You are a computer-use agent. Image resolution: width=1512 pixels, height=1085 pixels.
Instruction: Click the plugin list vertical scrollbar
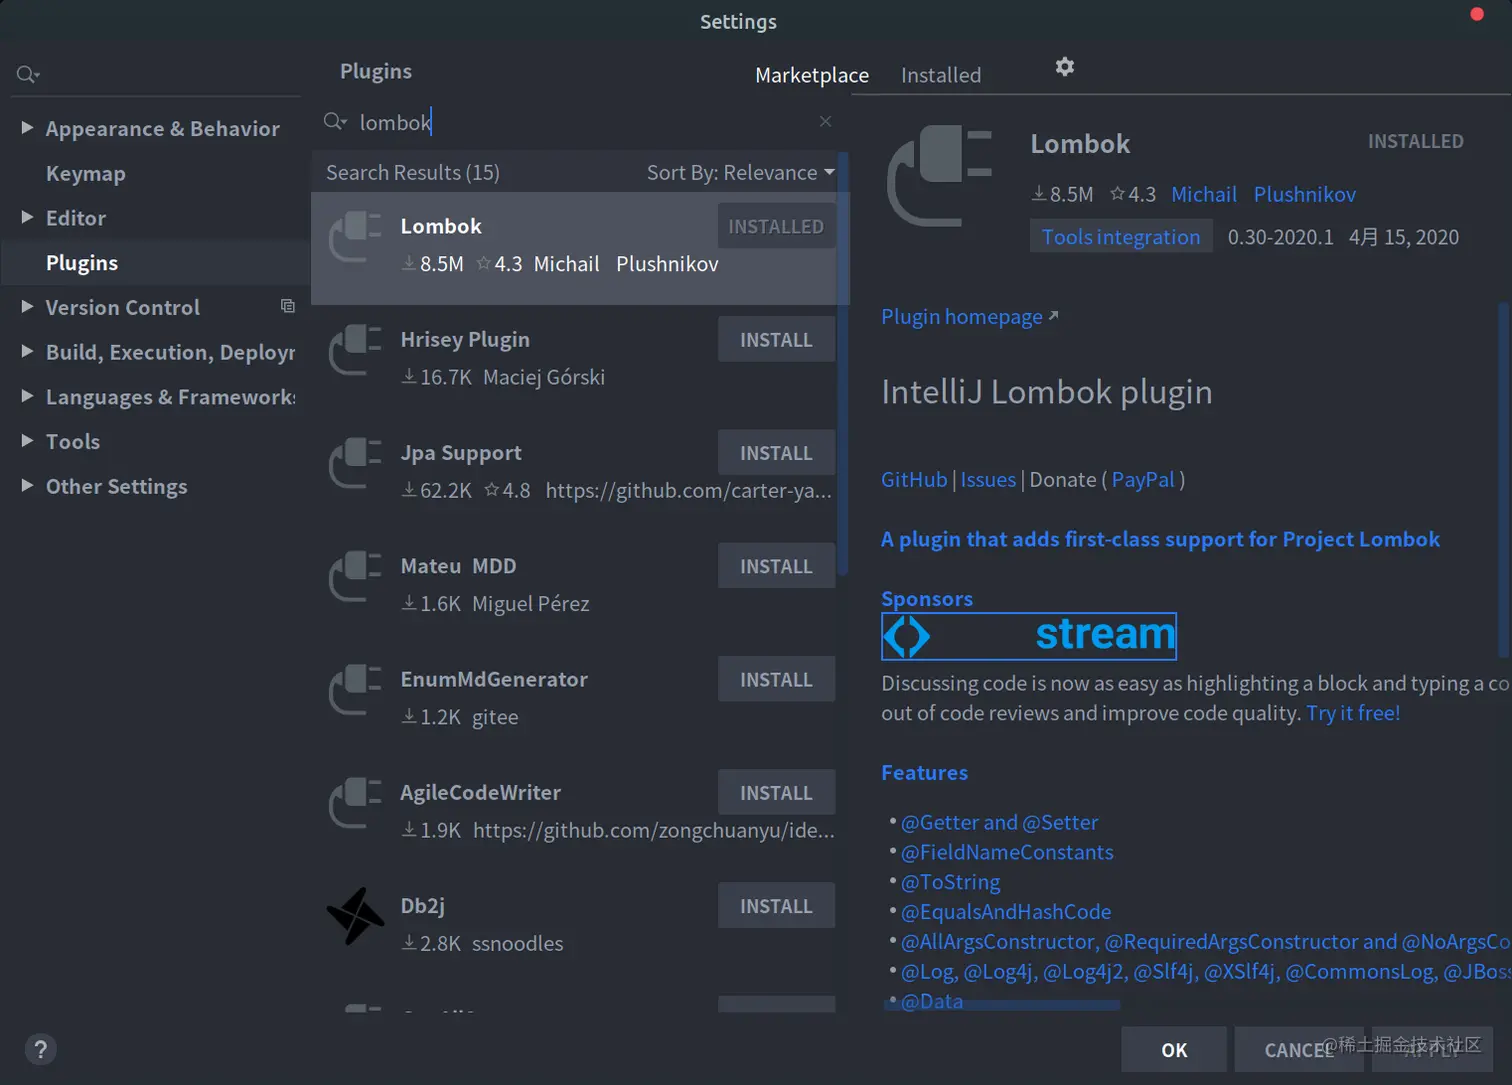click(x=844, y=363)
